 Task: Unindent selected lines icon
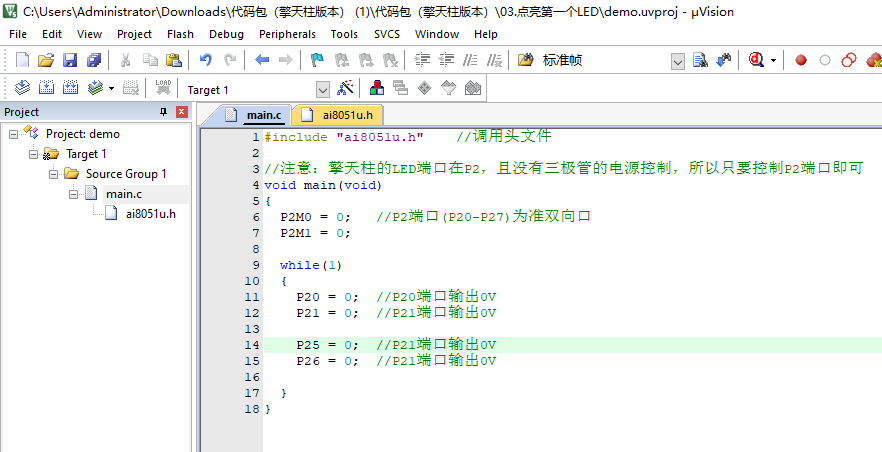point(446,60)
